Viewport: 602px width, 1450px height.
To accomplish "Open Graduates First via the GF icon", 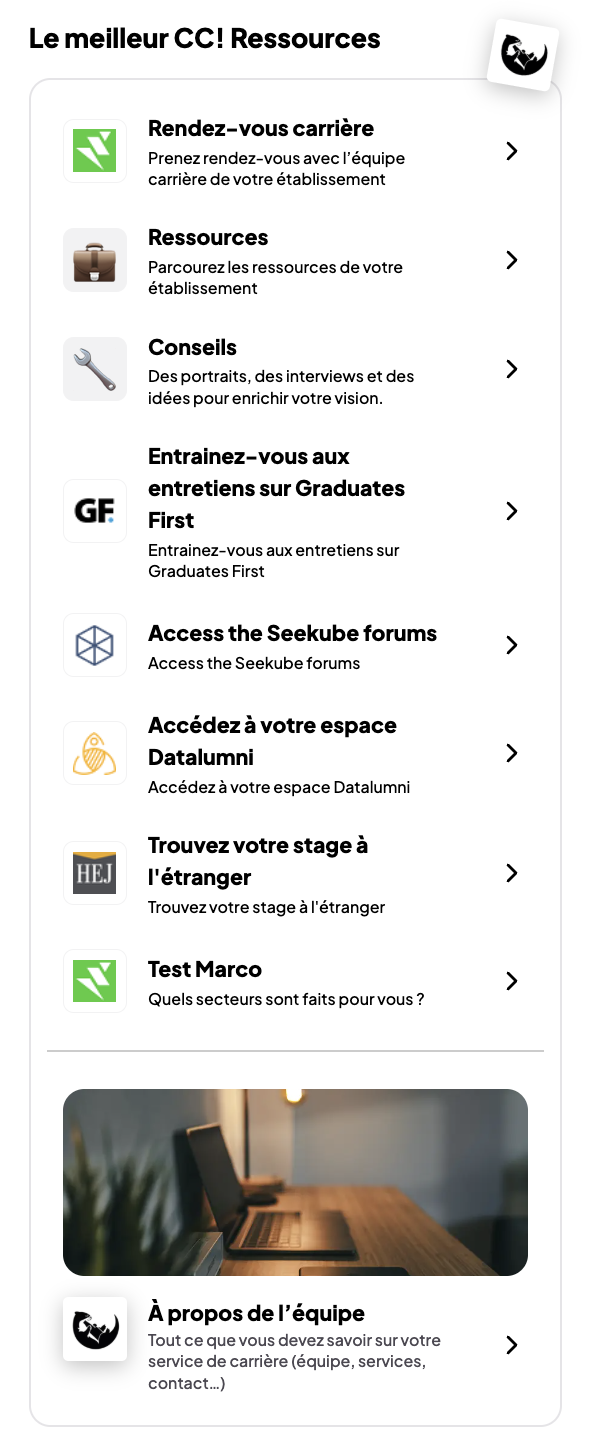I will coord(94,511).
